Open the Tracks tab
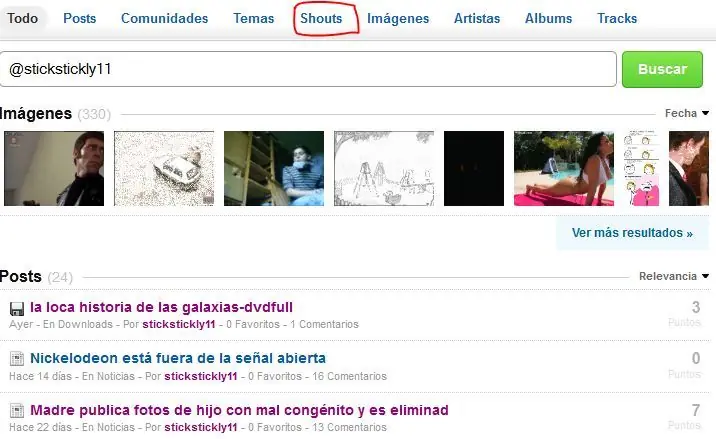This screenshot has width=716, height=439. (x=617, y=18)
